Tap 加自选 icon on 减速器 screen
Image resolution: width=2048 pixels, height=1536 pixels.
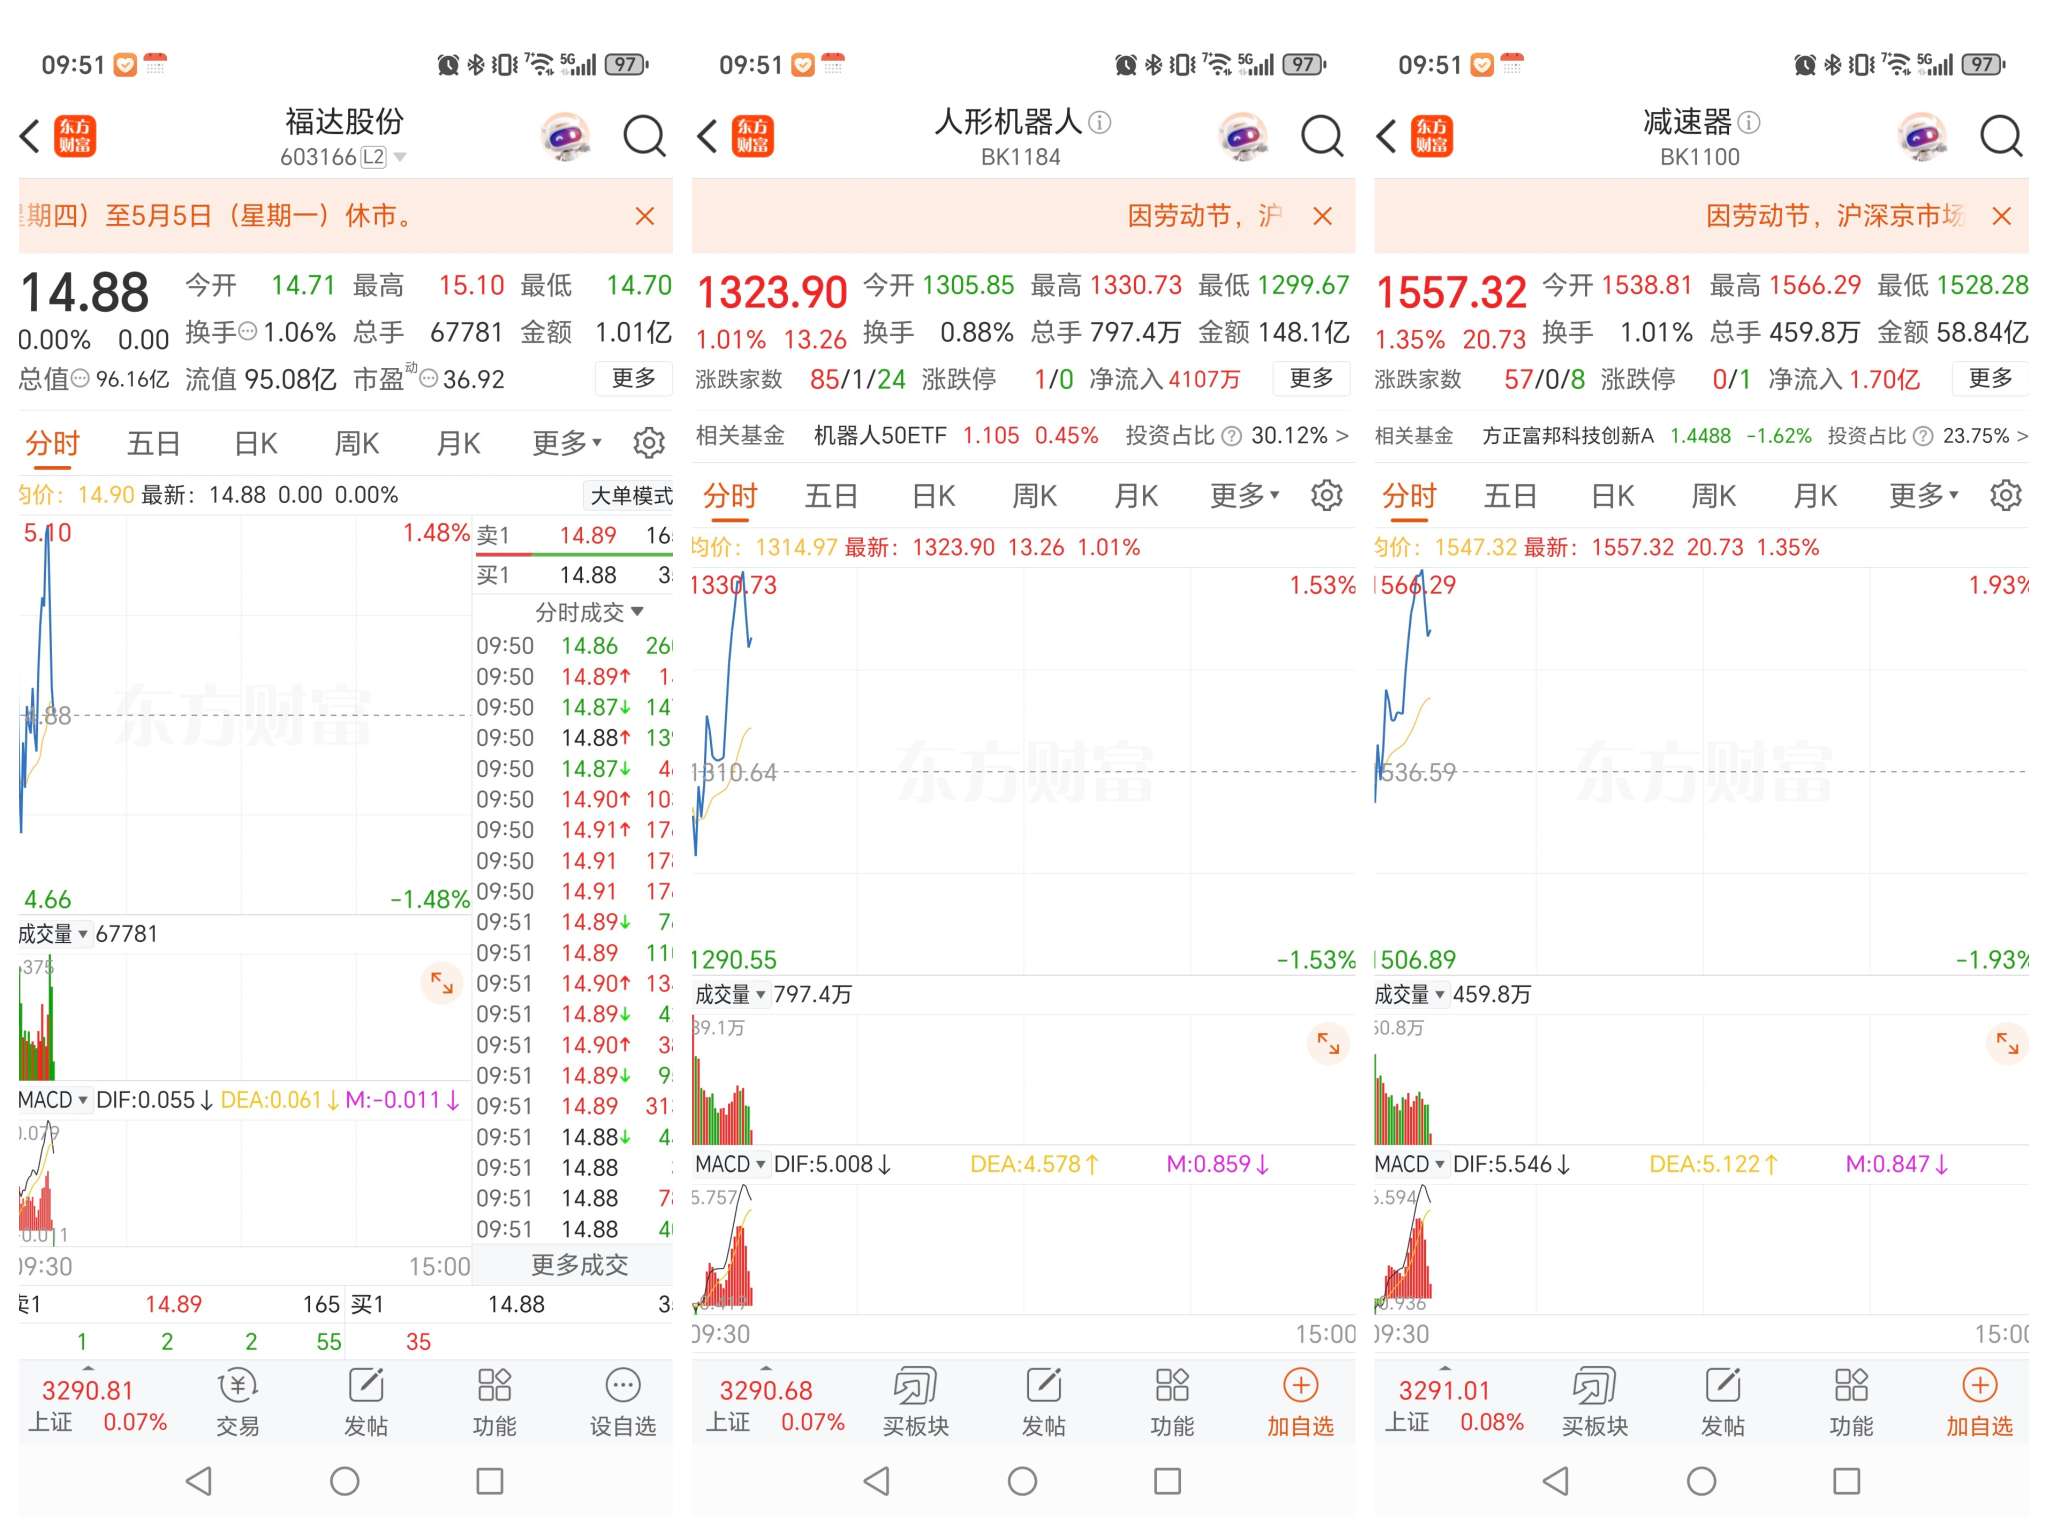pos(1979,1403)
